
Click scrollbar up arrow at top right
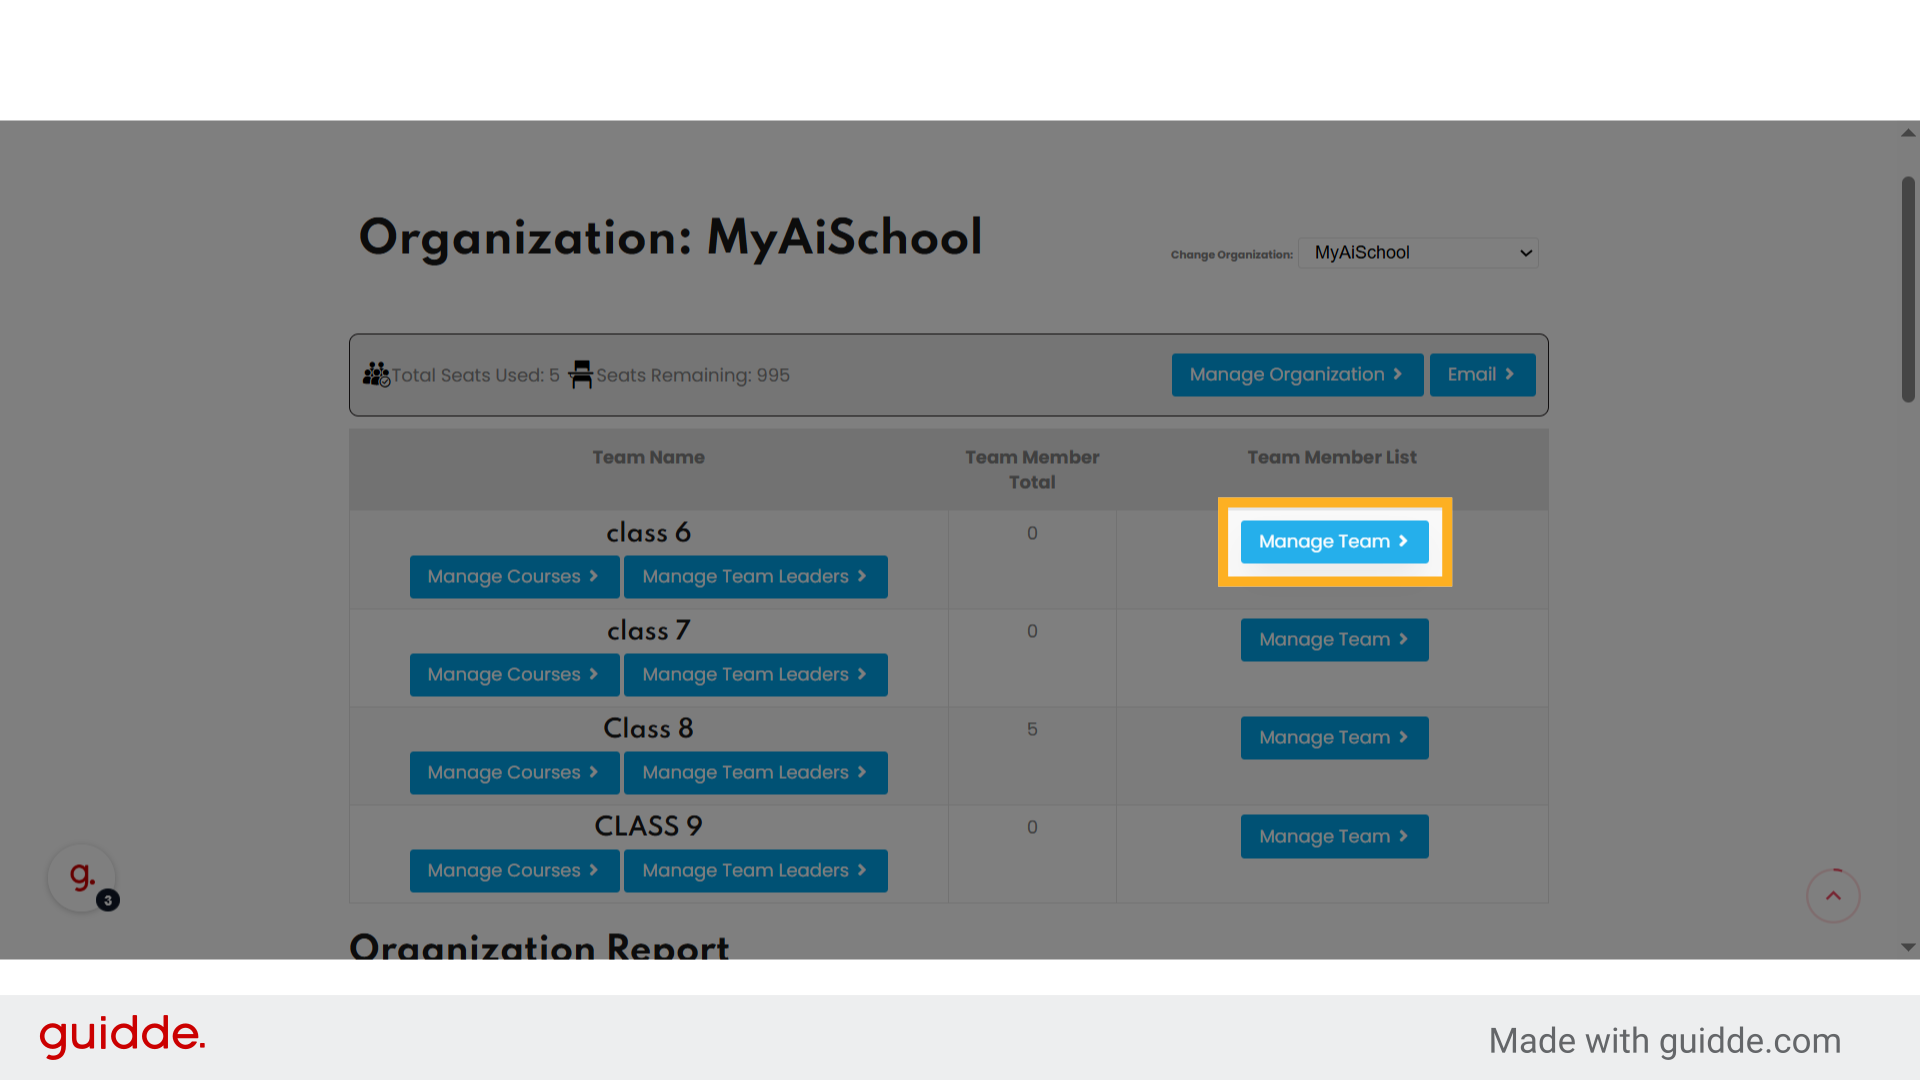coord(1908,133)
